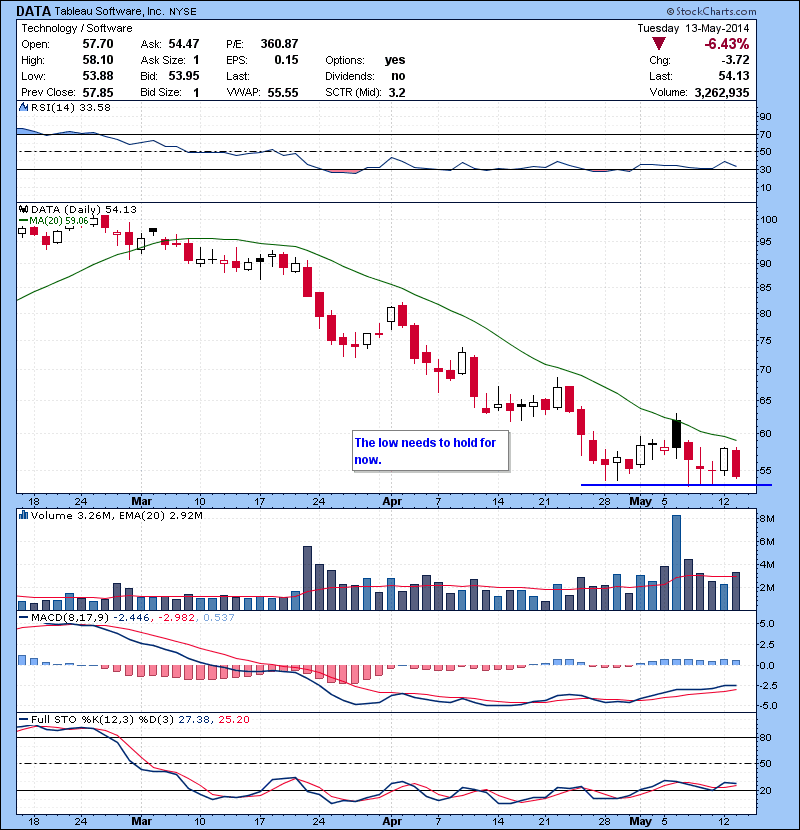
Task: Click the DATA ticker symbol in header
Action: coord(33,11)
